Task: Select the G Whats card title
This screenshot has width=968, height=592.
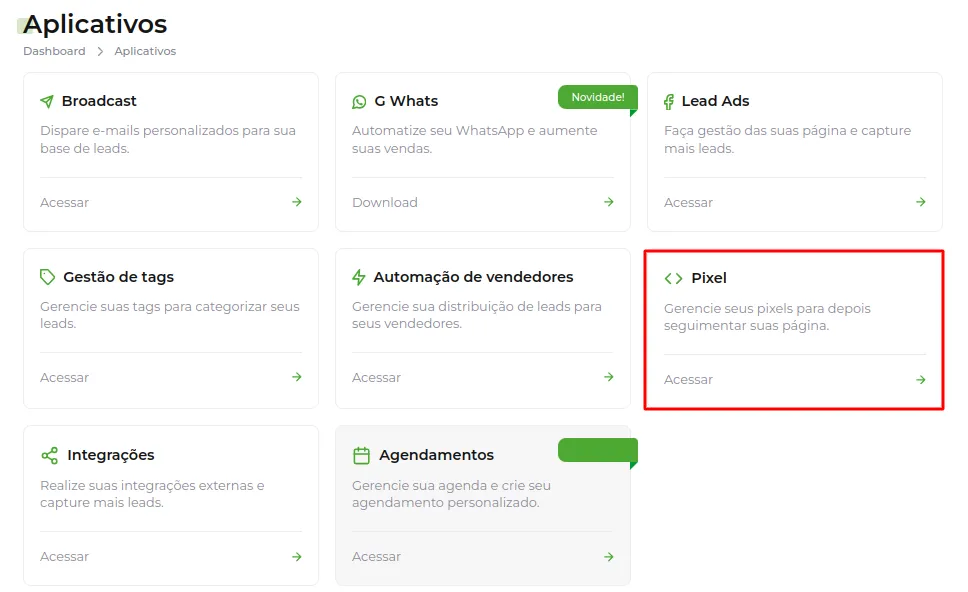Action: click(x=406, y=101)
